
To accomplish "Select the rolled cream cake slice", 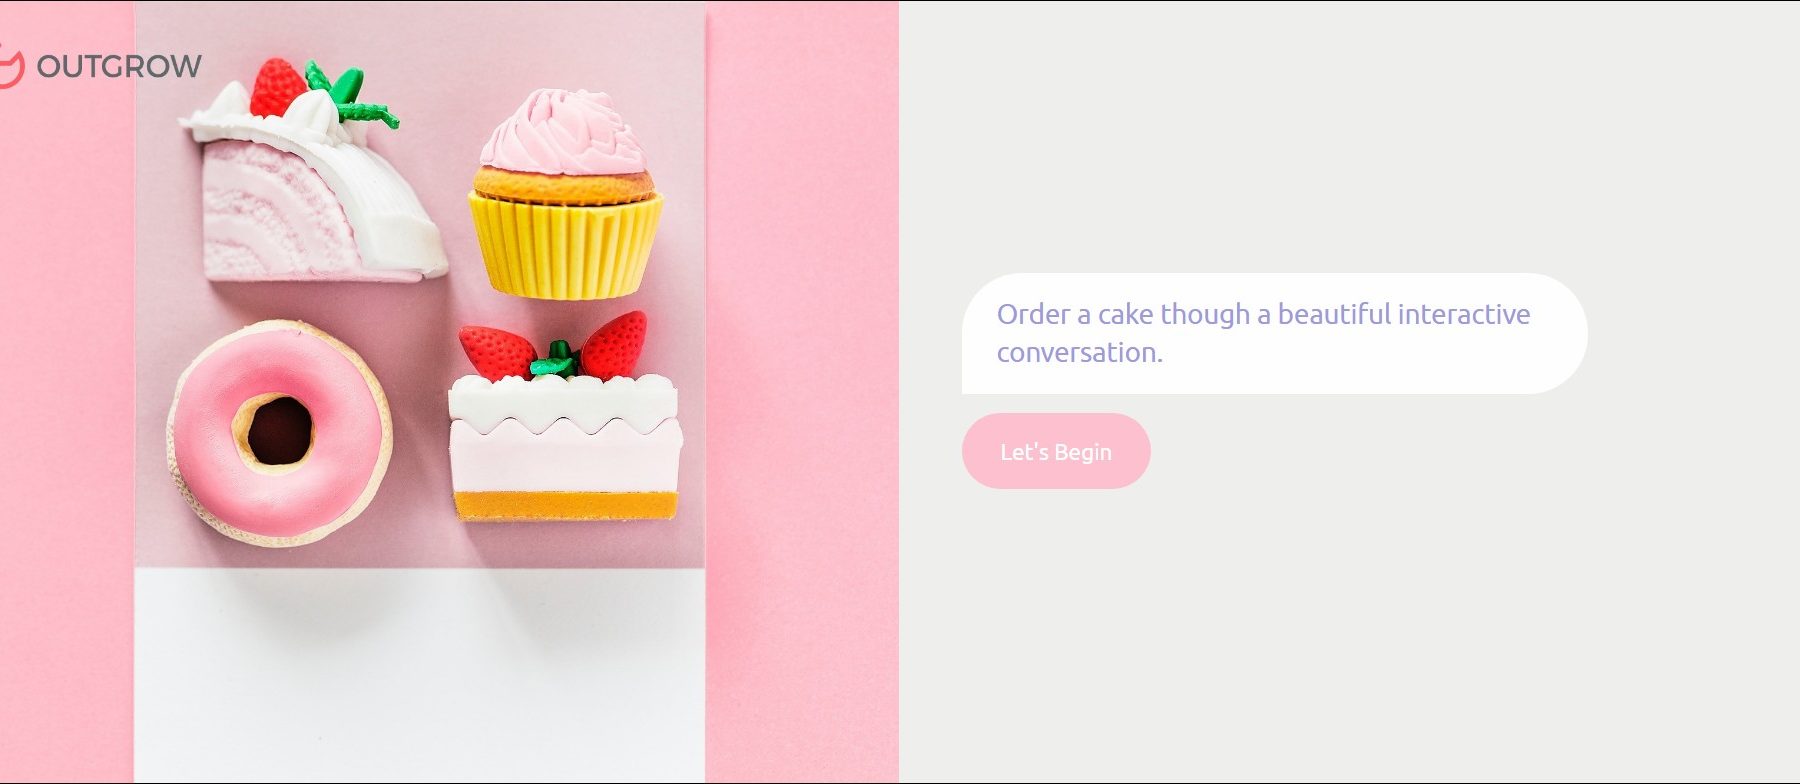I will click(312, 175).
